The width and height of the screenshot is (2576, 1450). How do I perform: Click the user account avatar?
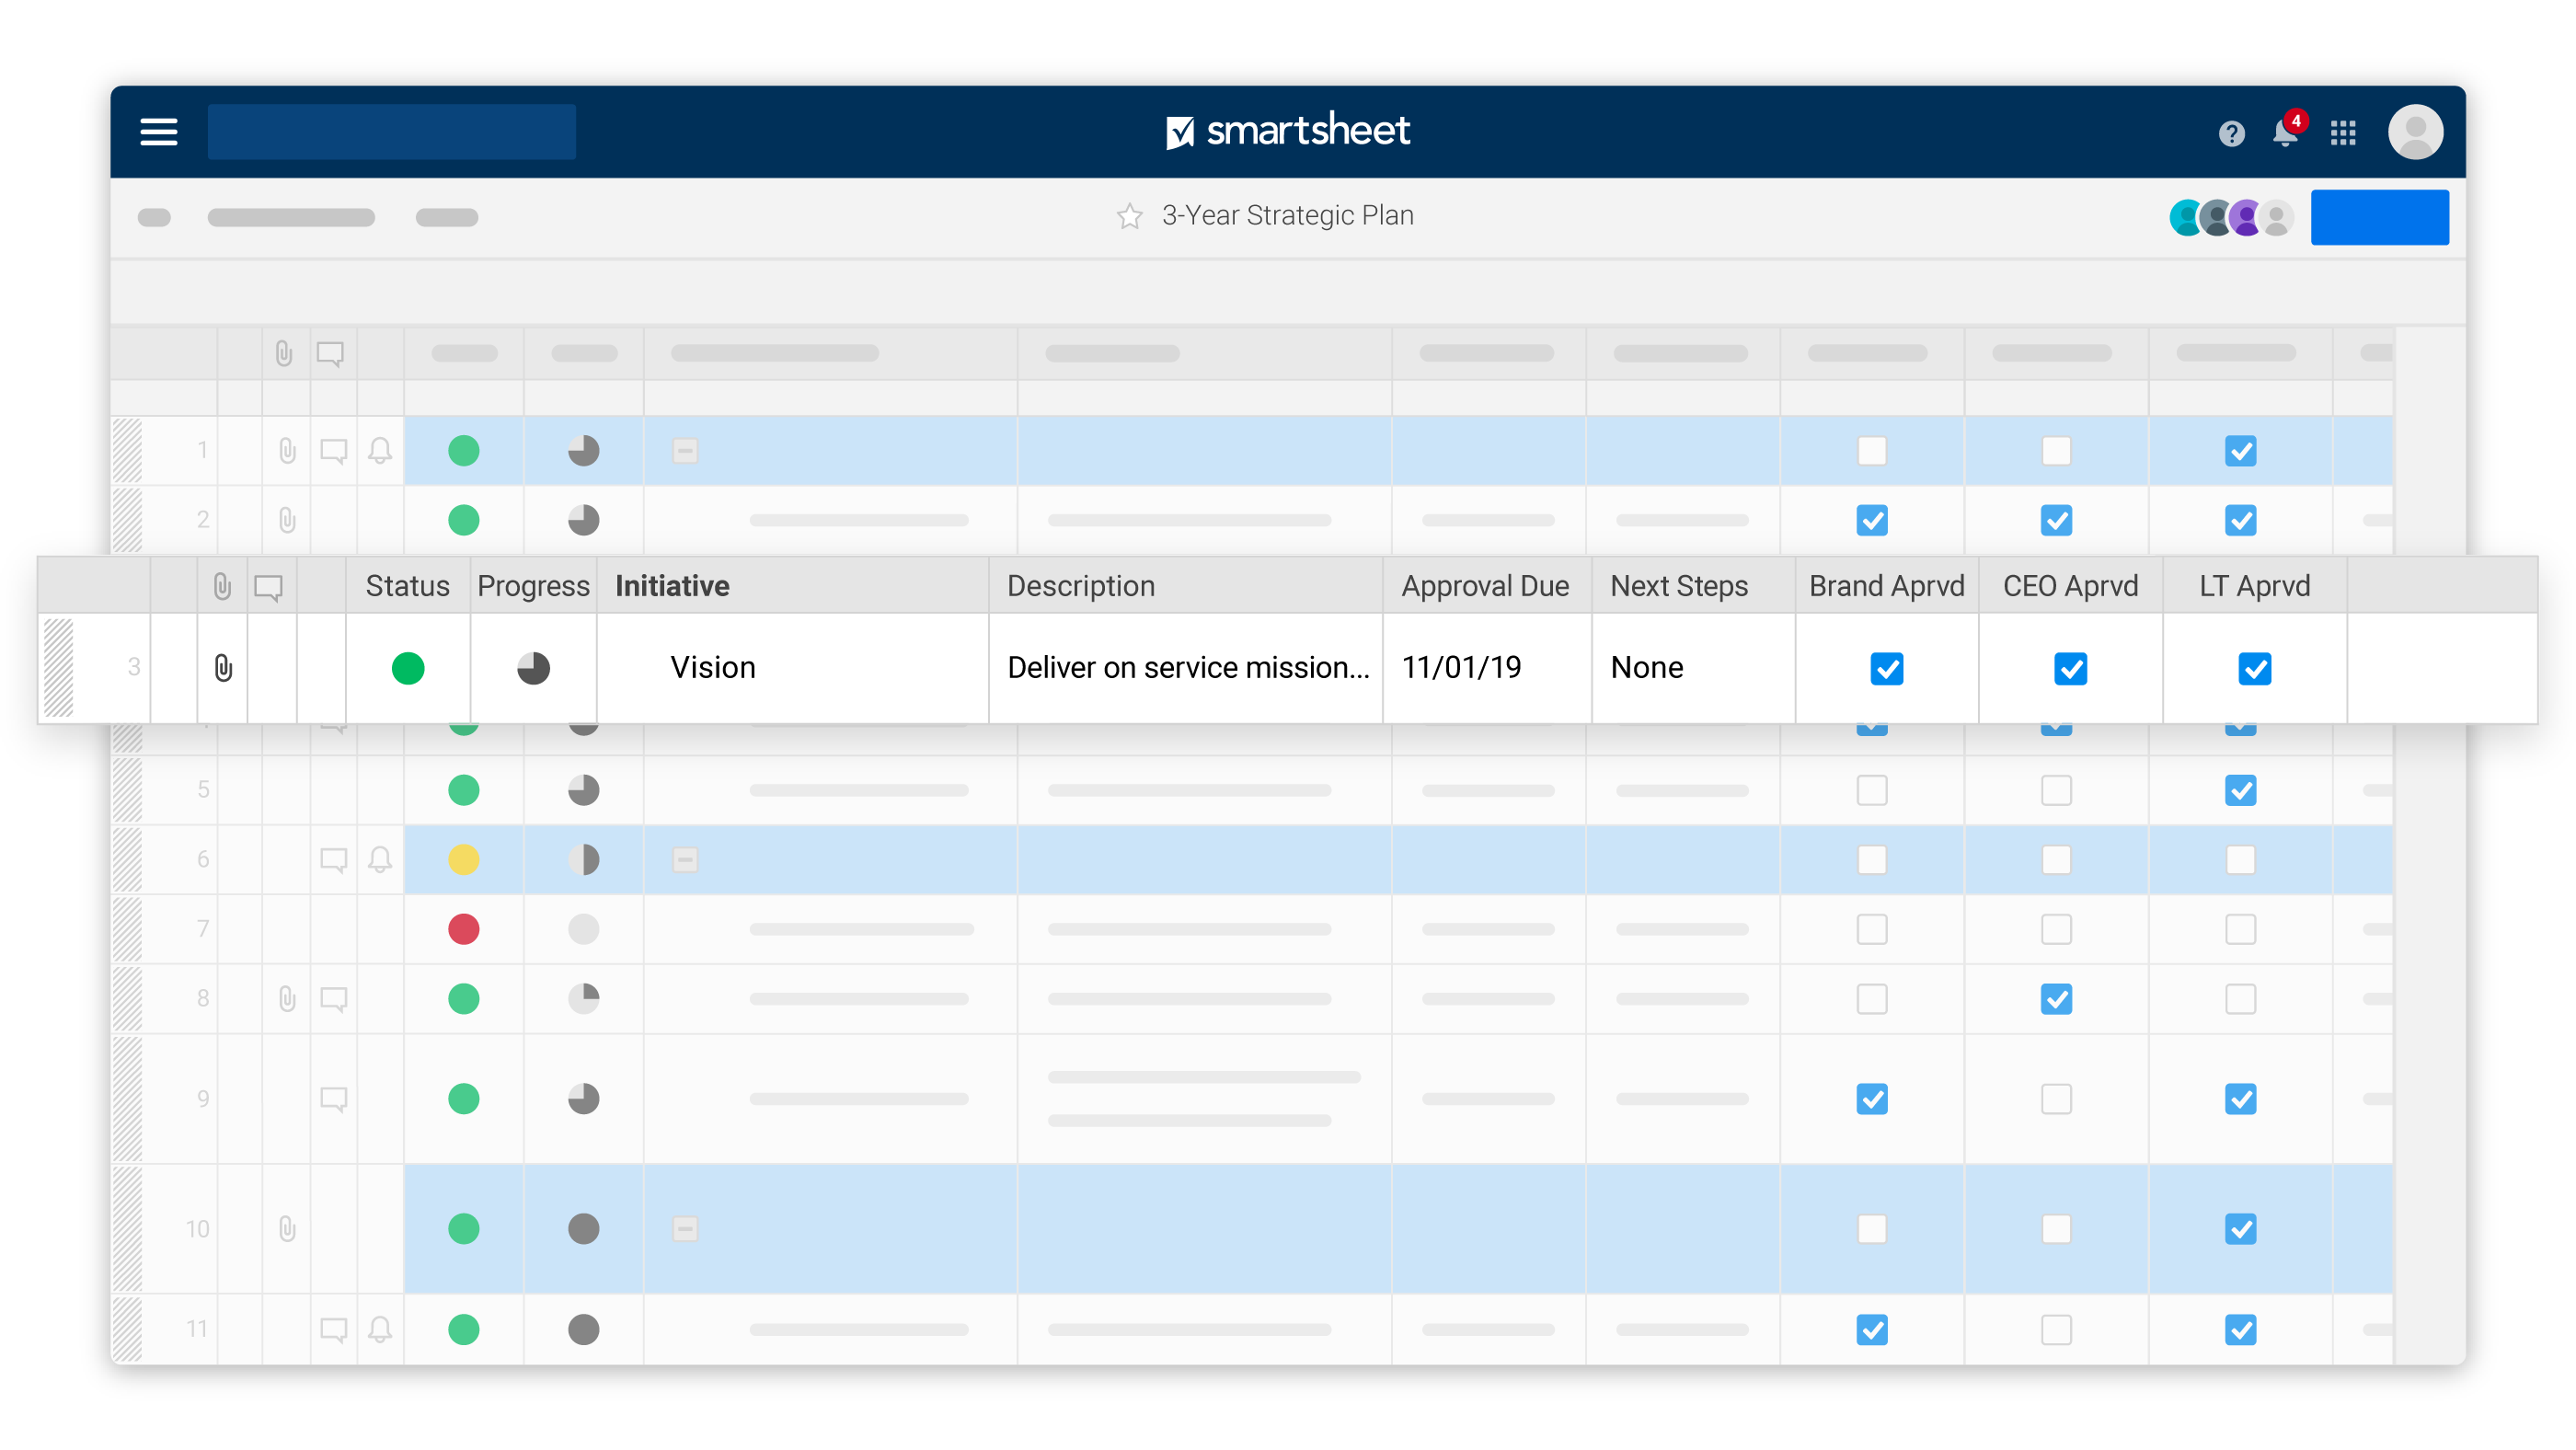tap(2415, 132)
